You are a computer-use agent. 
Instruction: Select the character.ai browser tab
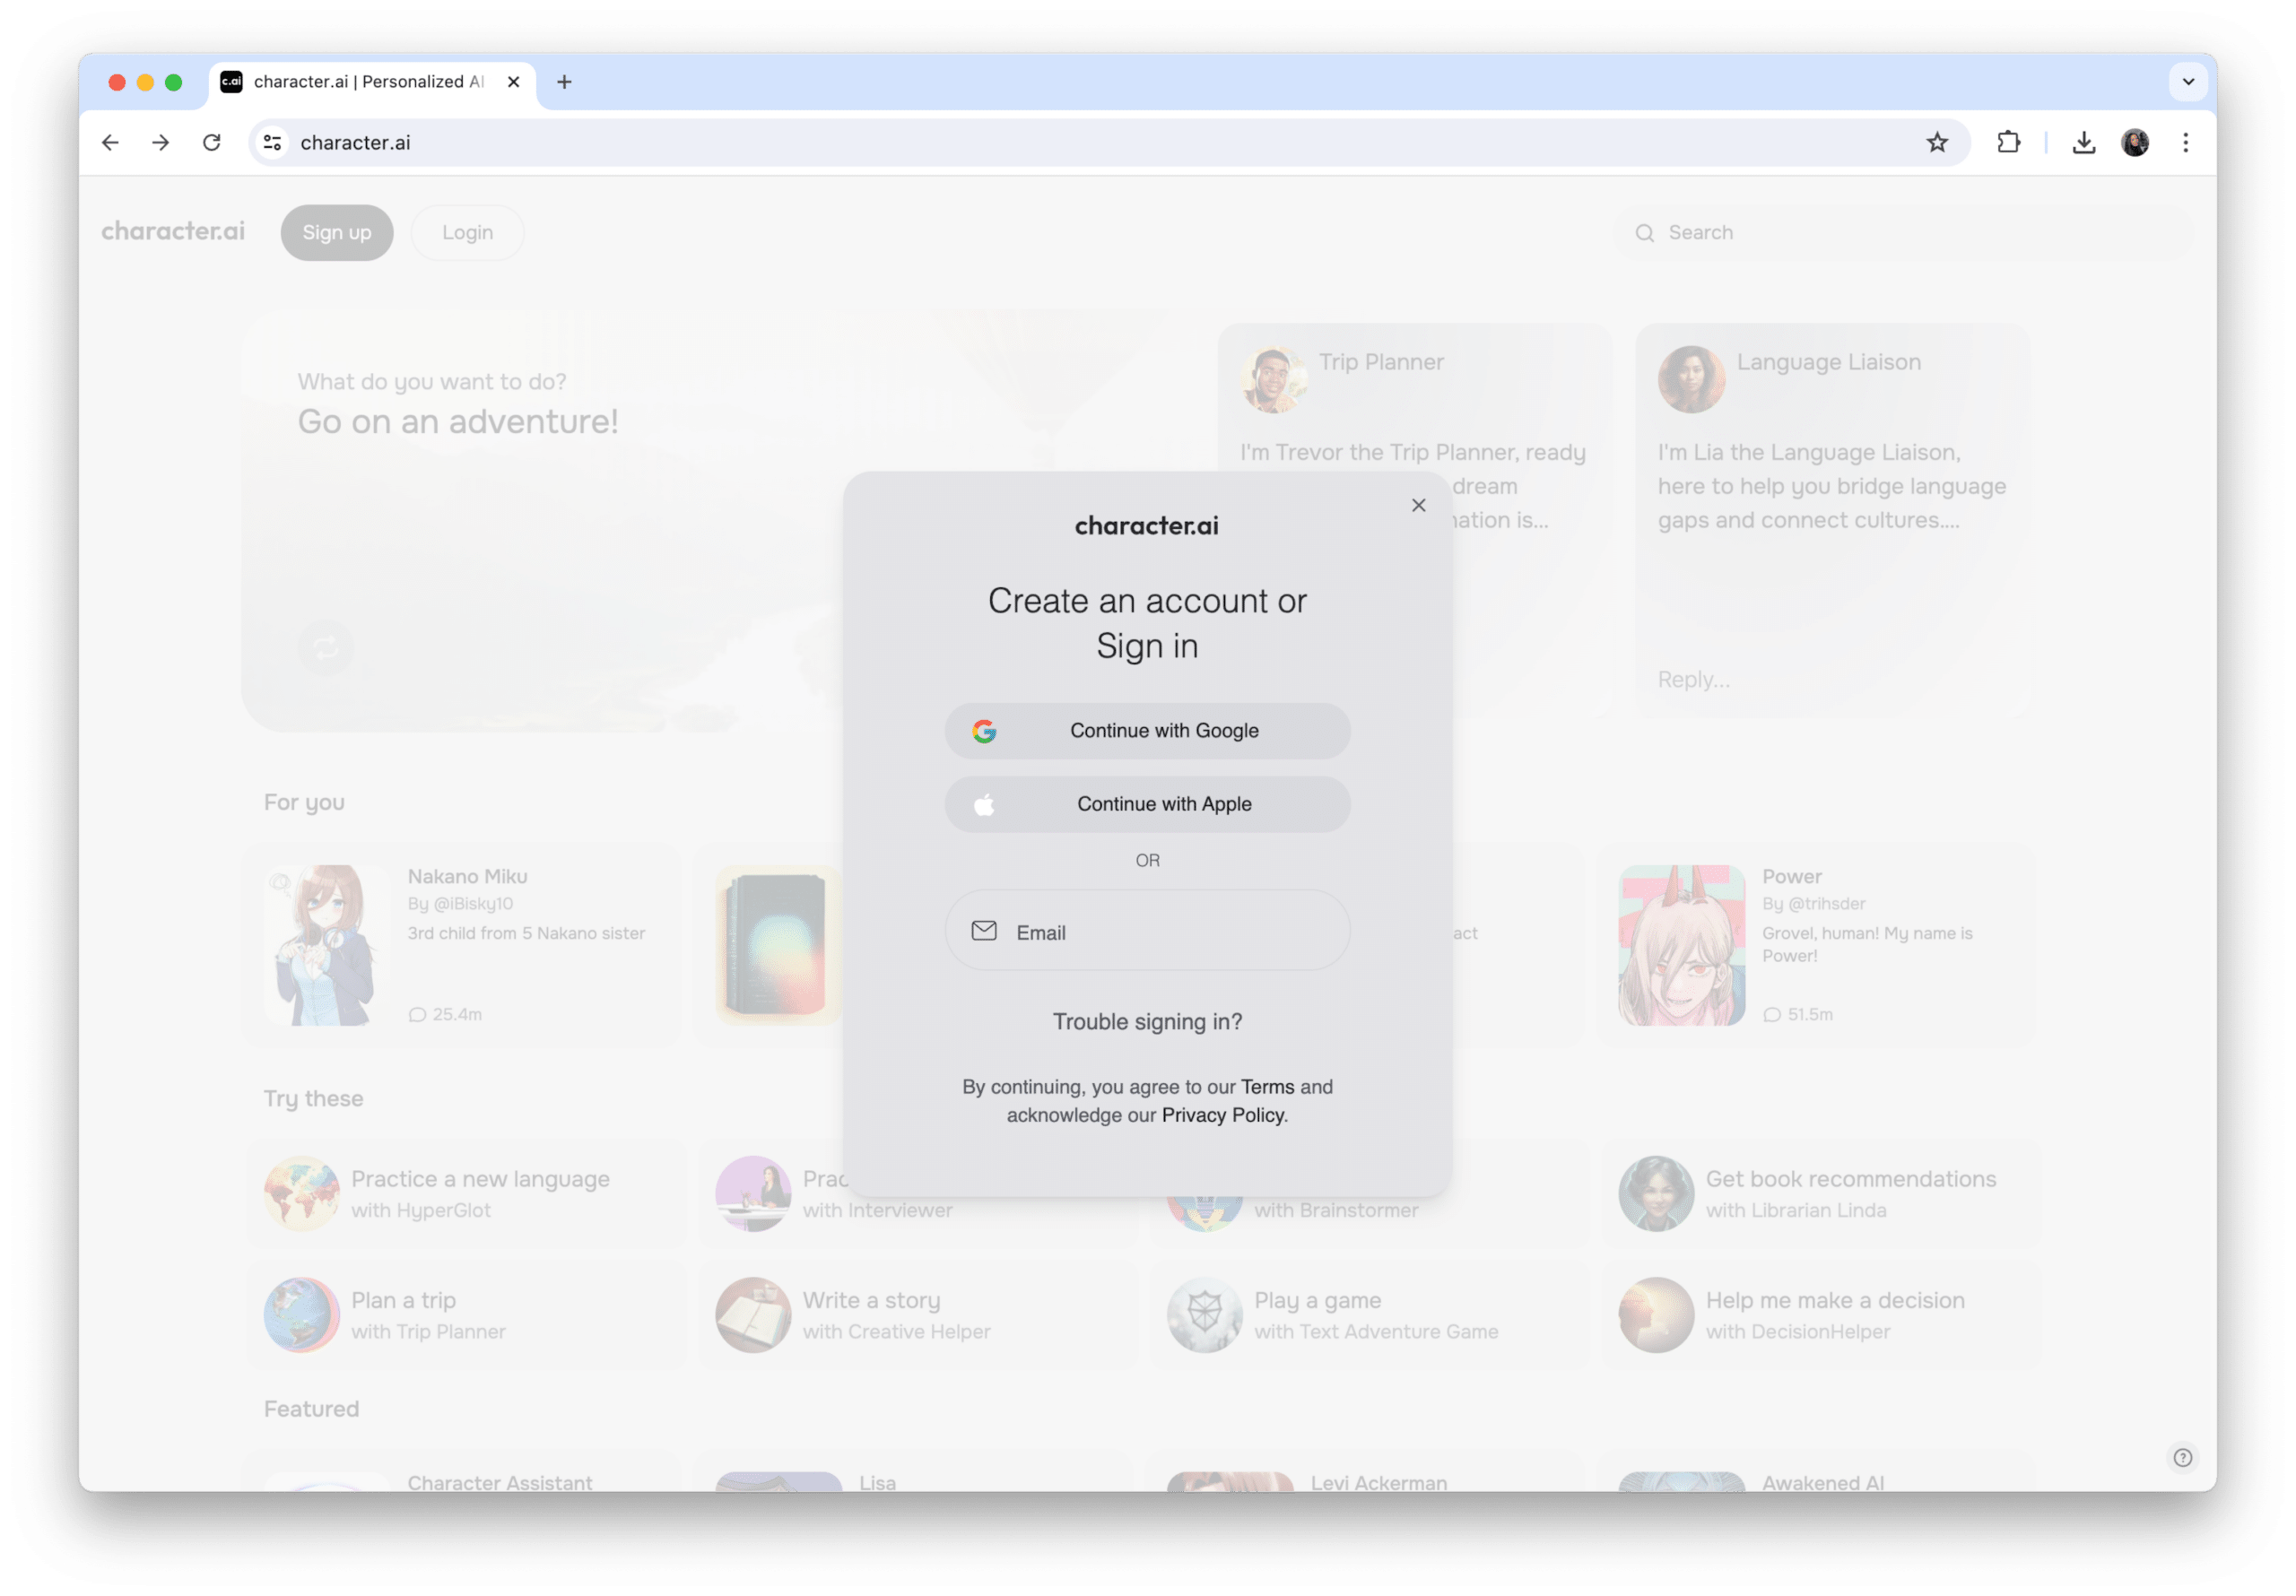pos(371,82)
